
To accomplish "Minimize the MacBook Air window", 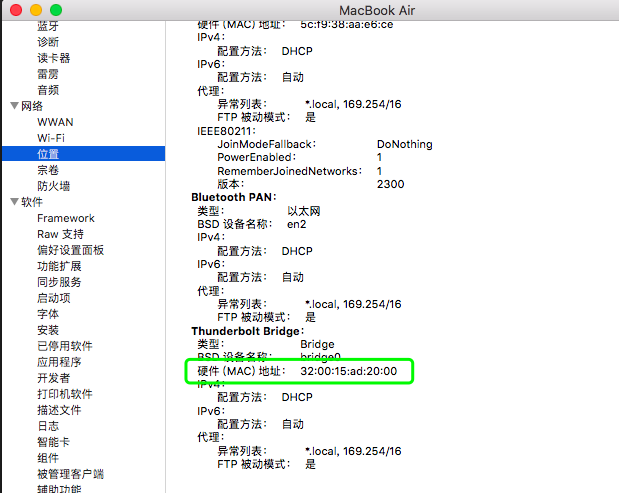I will (36, 10).
